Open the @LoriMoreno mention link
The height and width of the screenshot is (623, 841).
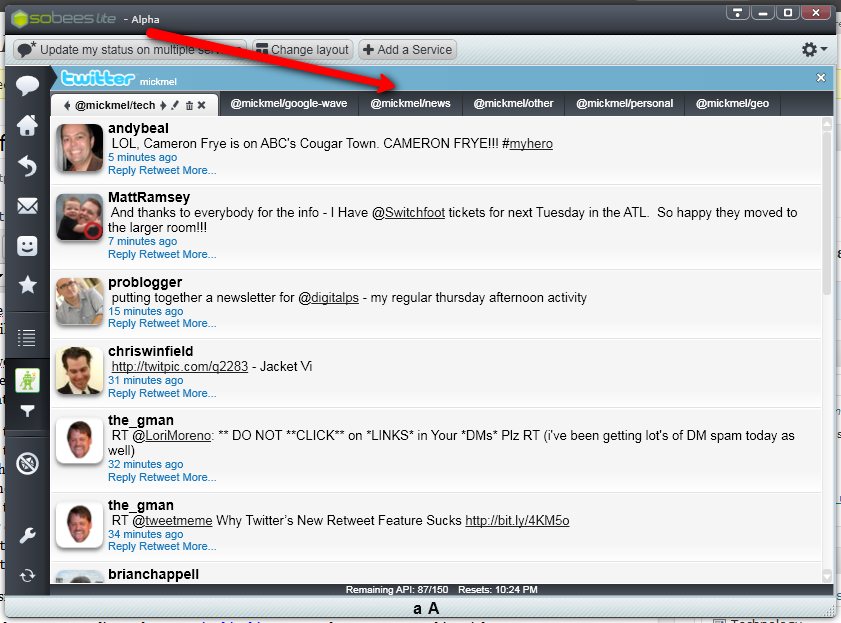[x=172, y=436]
